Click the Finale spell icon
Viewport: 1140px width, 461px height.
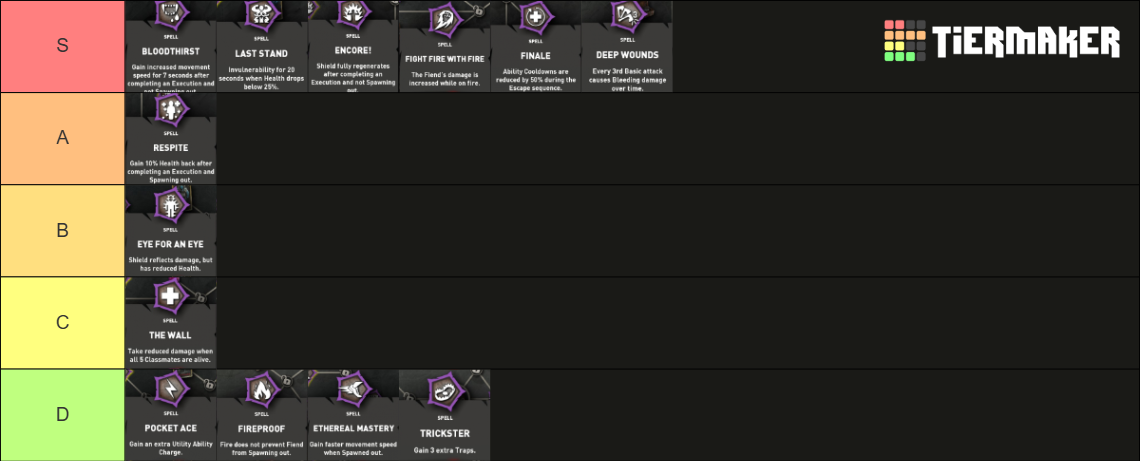(x=535, y=17)
